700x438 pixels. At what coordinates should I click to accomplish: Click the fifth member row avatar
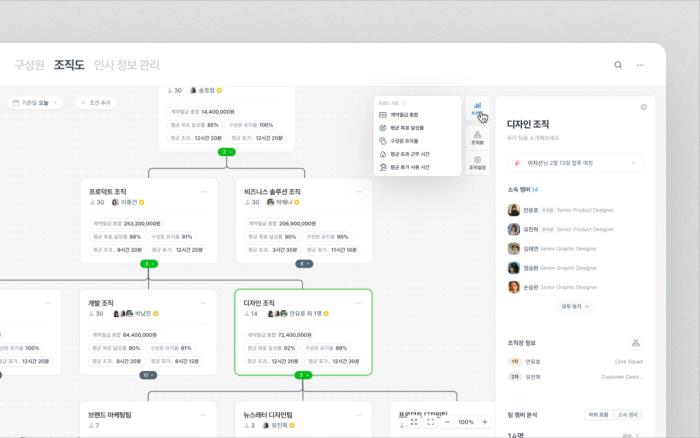(x=514, y=287)
